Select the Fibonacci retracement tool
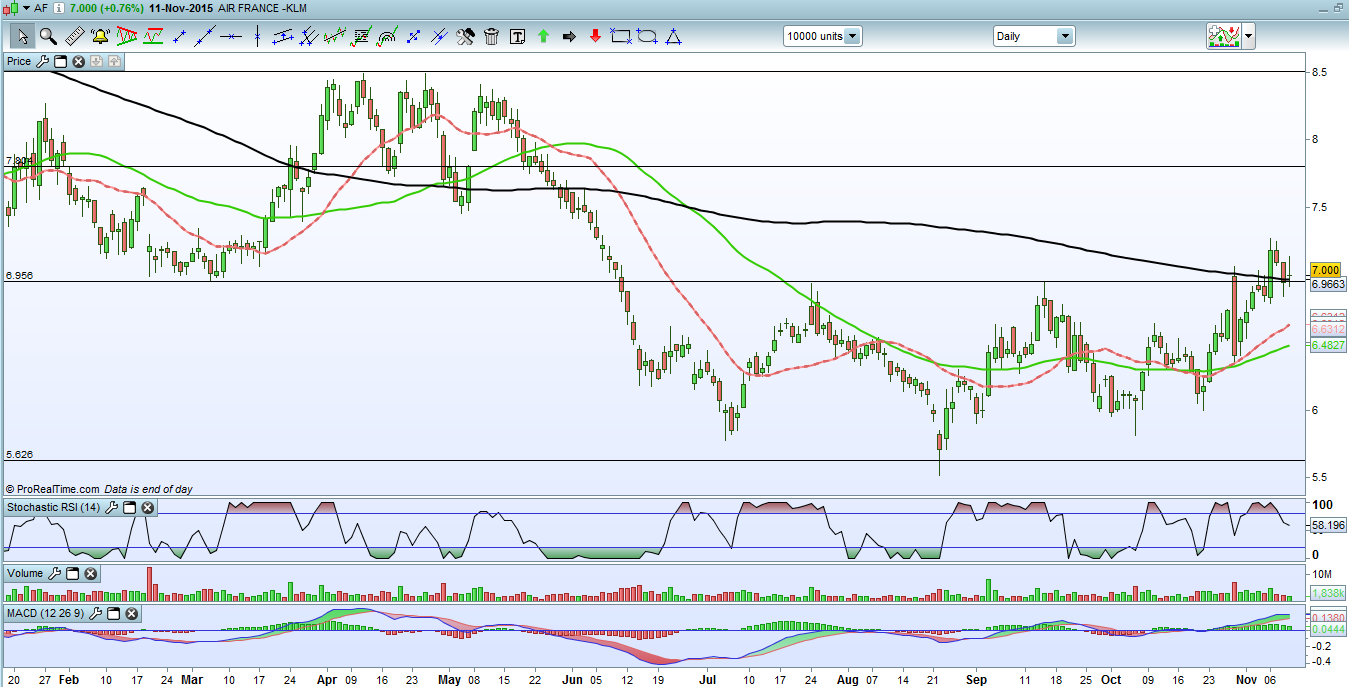 click(x=361, y=37)
